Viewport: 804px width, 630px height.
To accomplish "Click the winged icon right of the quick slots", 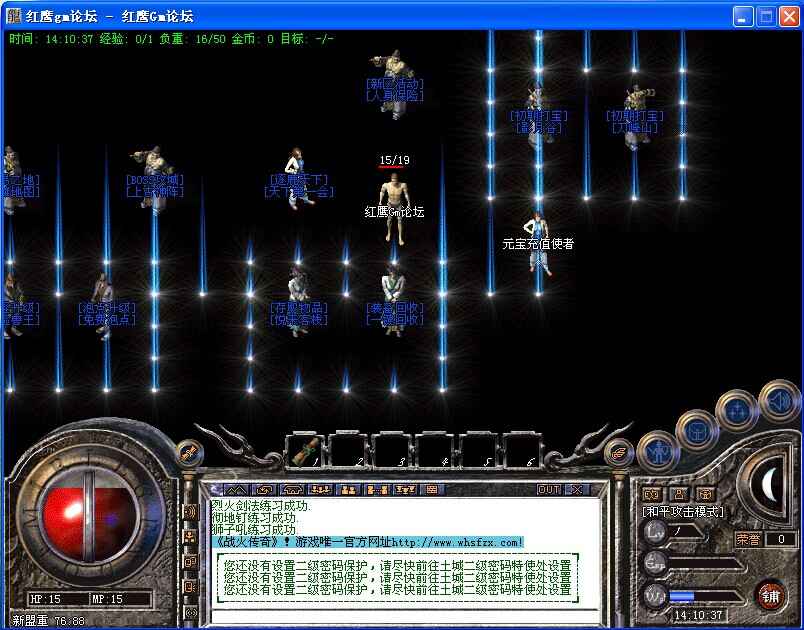I will click(618, 452).
